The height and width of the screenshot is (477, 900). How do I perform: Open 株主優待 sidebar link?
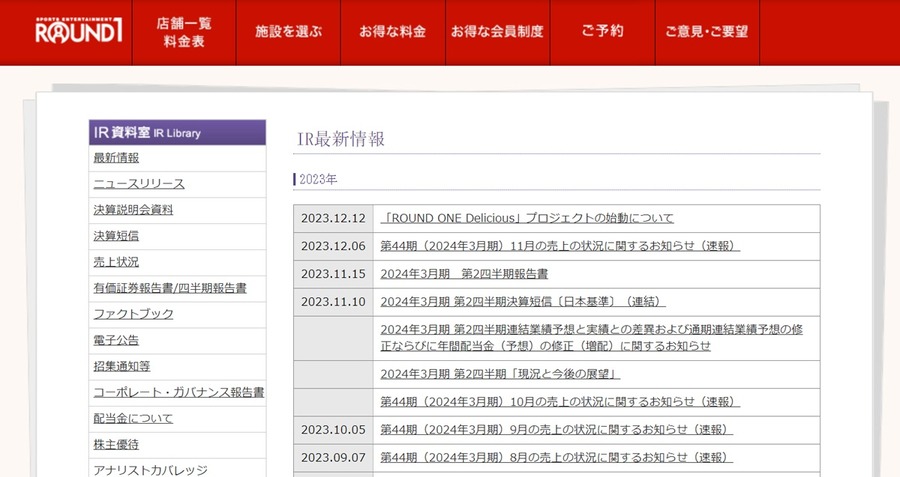pyautogui.click(x=116, y=445)
